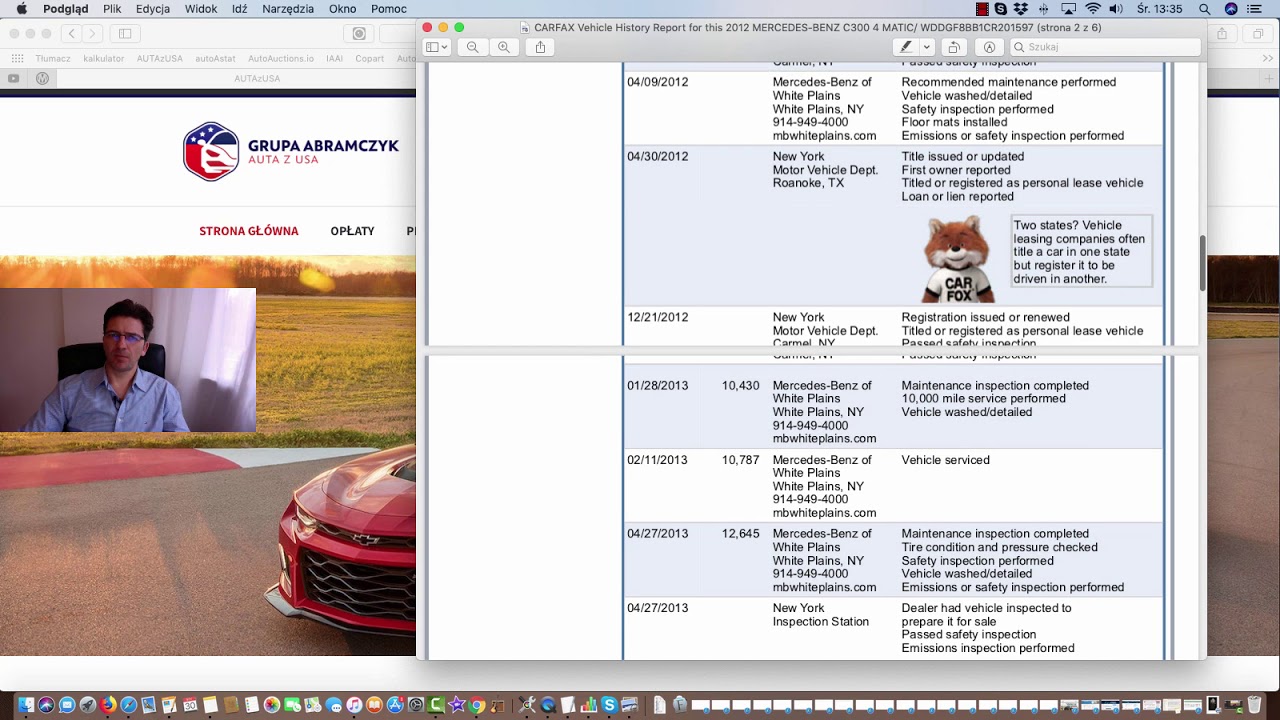Click the Car Fox mascot image

(x=957, y=259)
